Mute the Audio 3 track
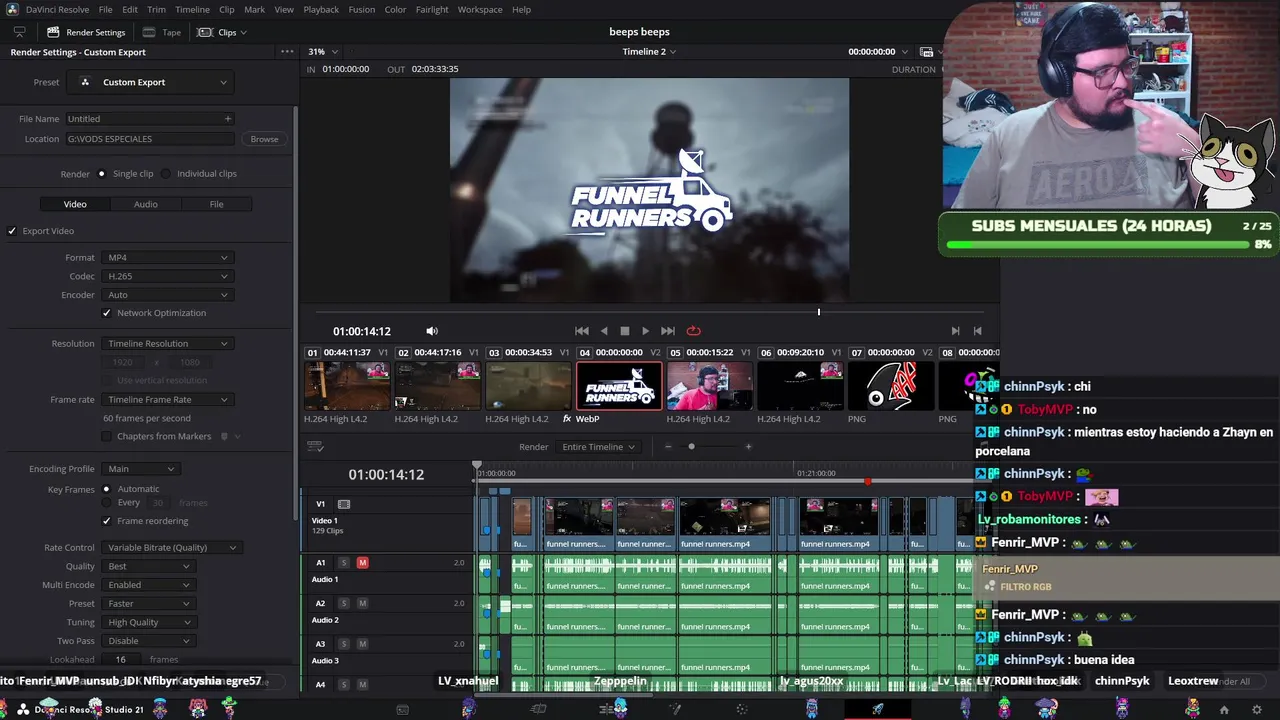Screen dimensions: 1280x720 click(363, 644)
